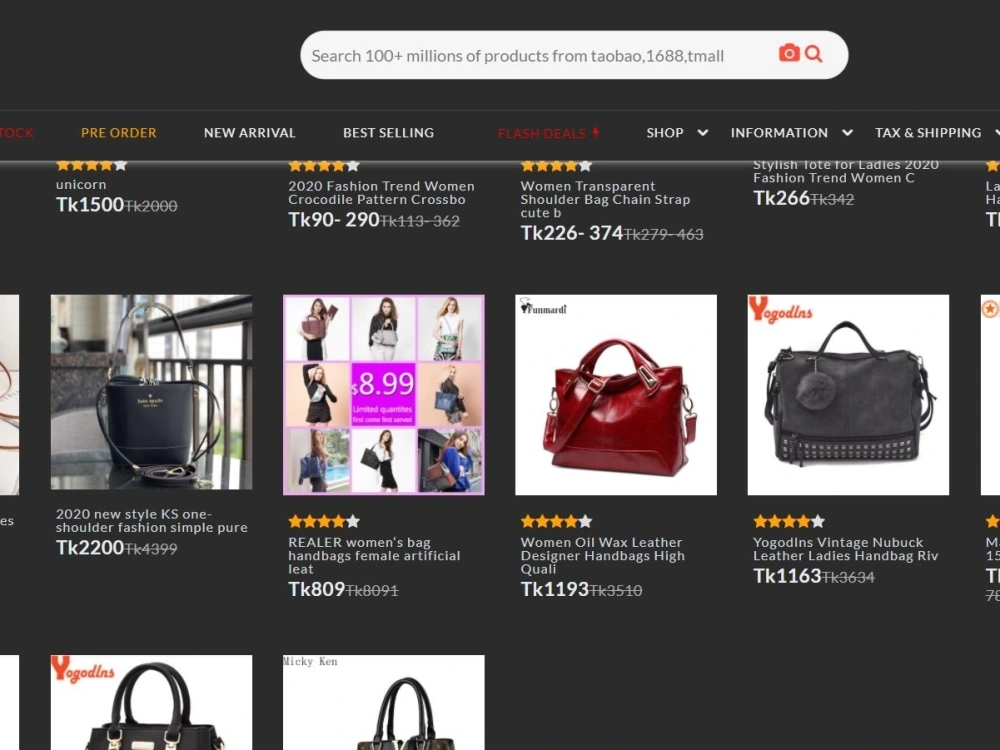Open TAX & SHIPPING menu
1000x750 pixels.
point(928,133)
